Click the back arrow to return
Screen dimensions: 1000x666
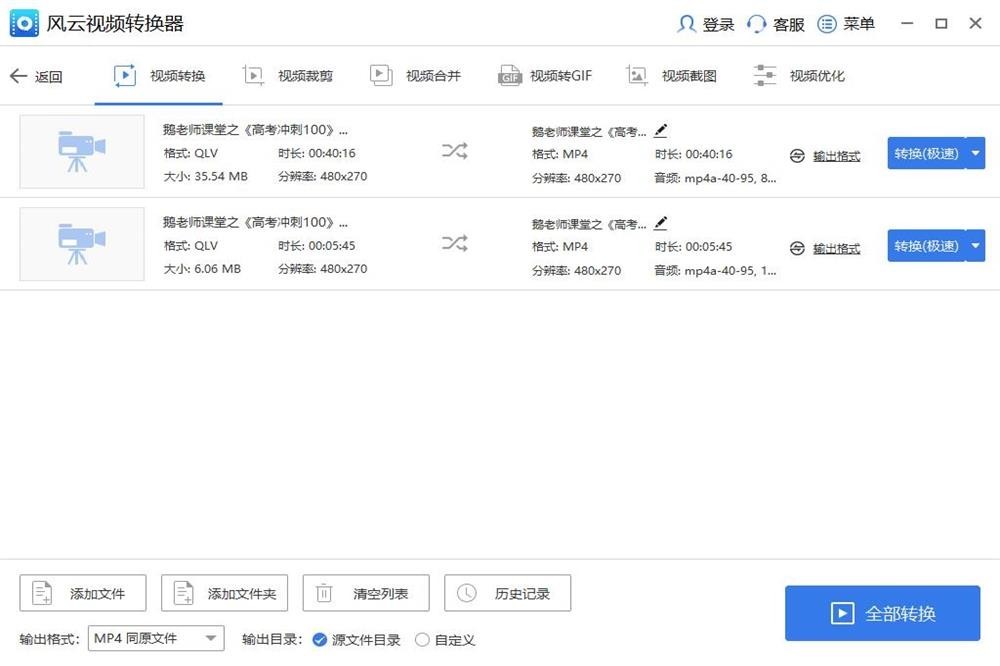pyautogui.click(x=18, y=76)
